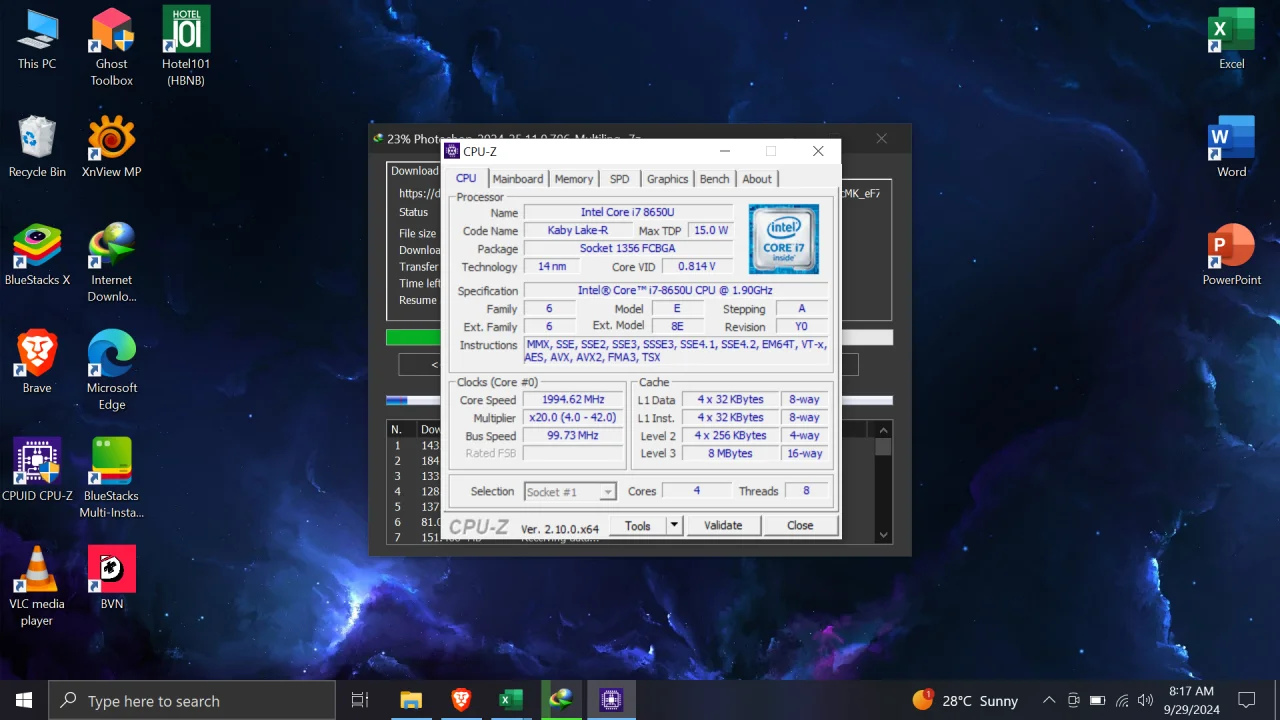Open volume control in system tray
Viewport: 1280px width, 720px height.
point(1145,700)
